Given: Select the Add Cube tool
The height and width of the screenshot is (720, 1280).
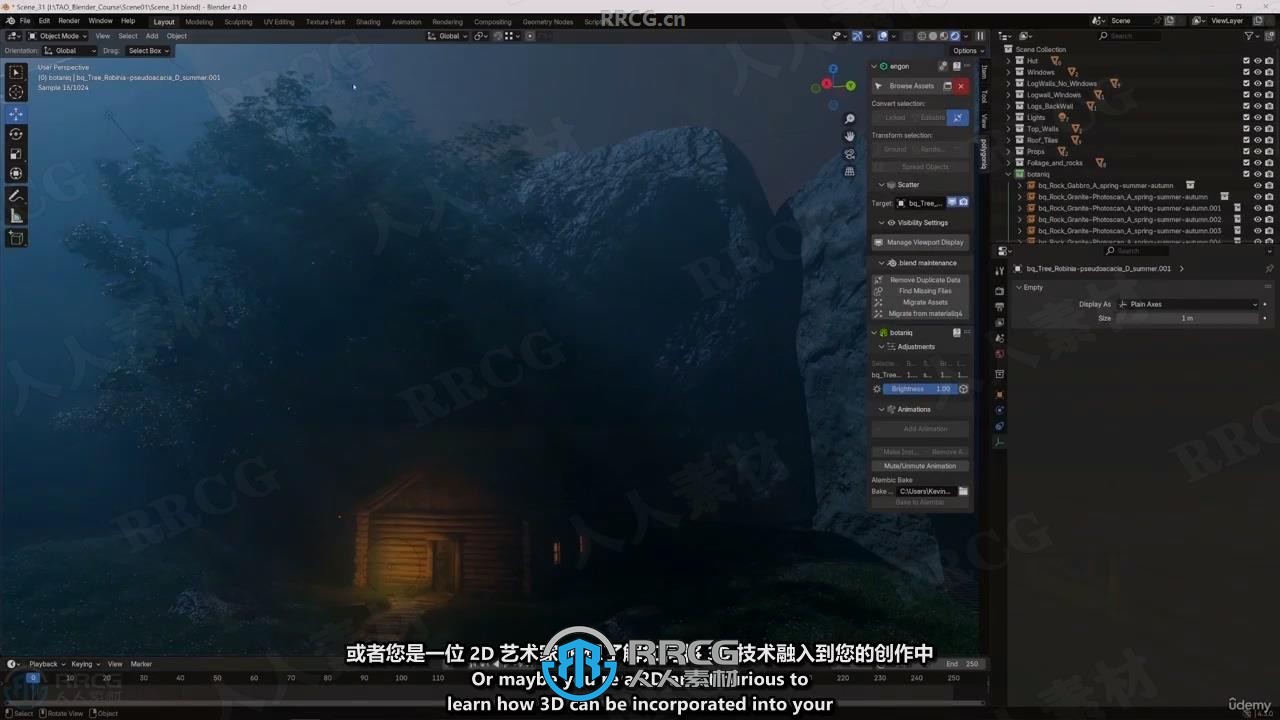Looking at the screenshot, I should pyautogui.click(x=16, y=238).
